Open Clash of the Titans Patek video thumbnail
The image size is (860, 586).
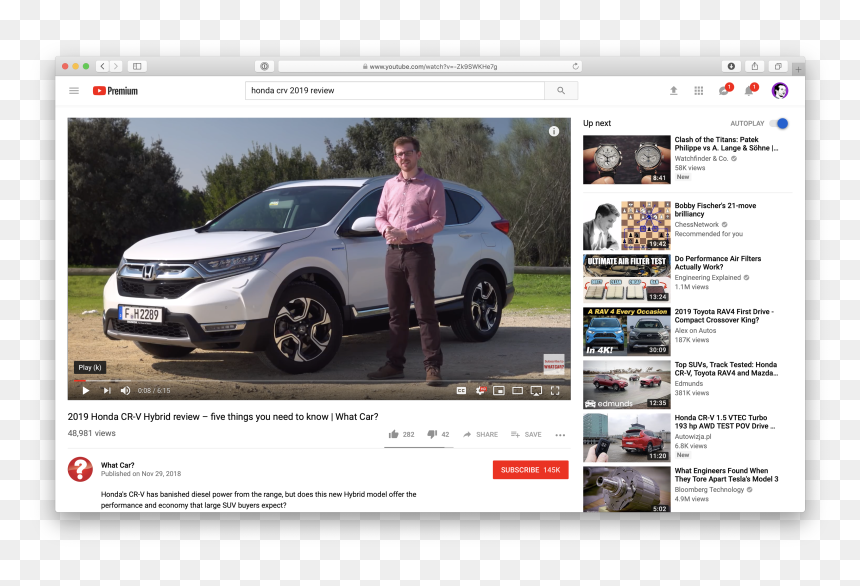pos(626,160)
